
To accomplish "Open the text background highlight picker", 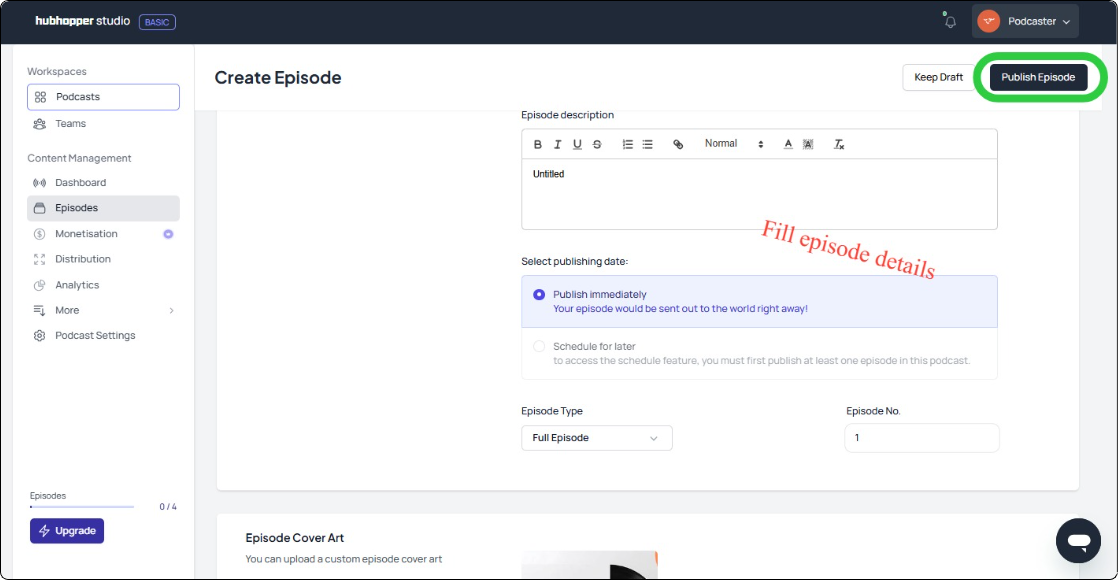I will click(x=808, y=144).
